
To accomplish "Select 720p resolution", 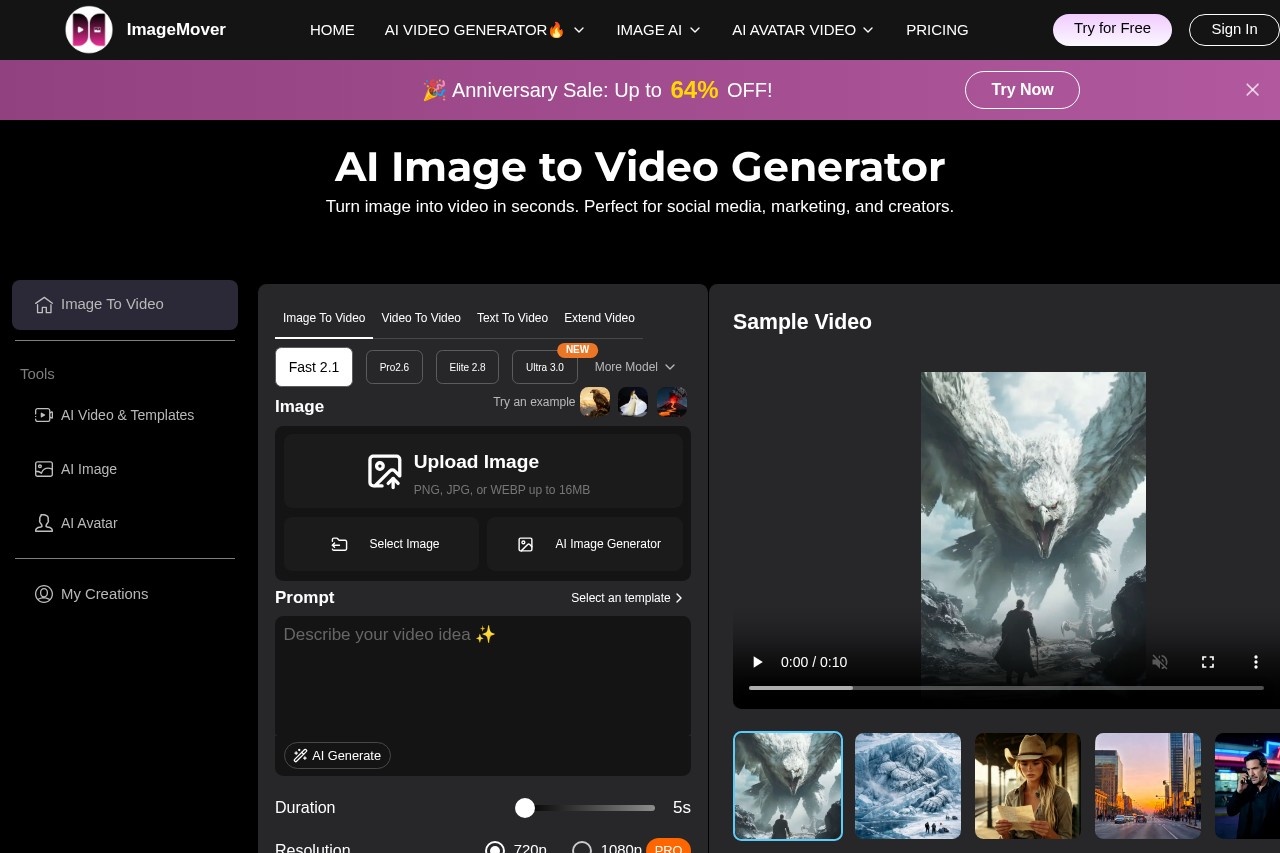I will click(x=494, y=849).
